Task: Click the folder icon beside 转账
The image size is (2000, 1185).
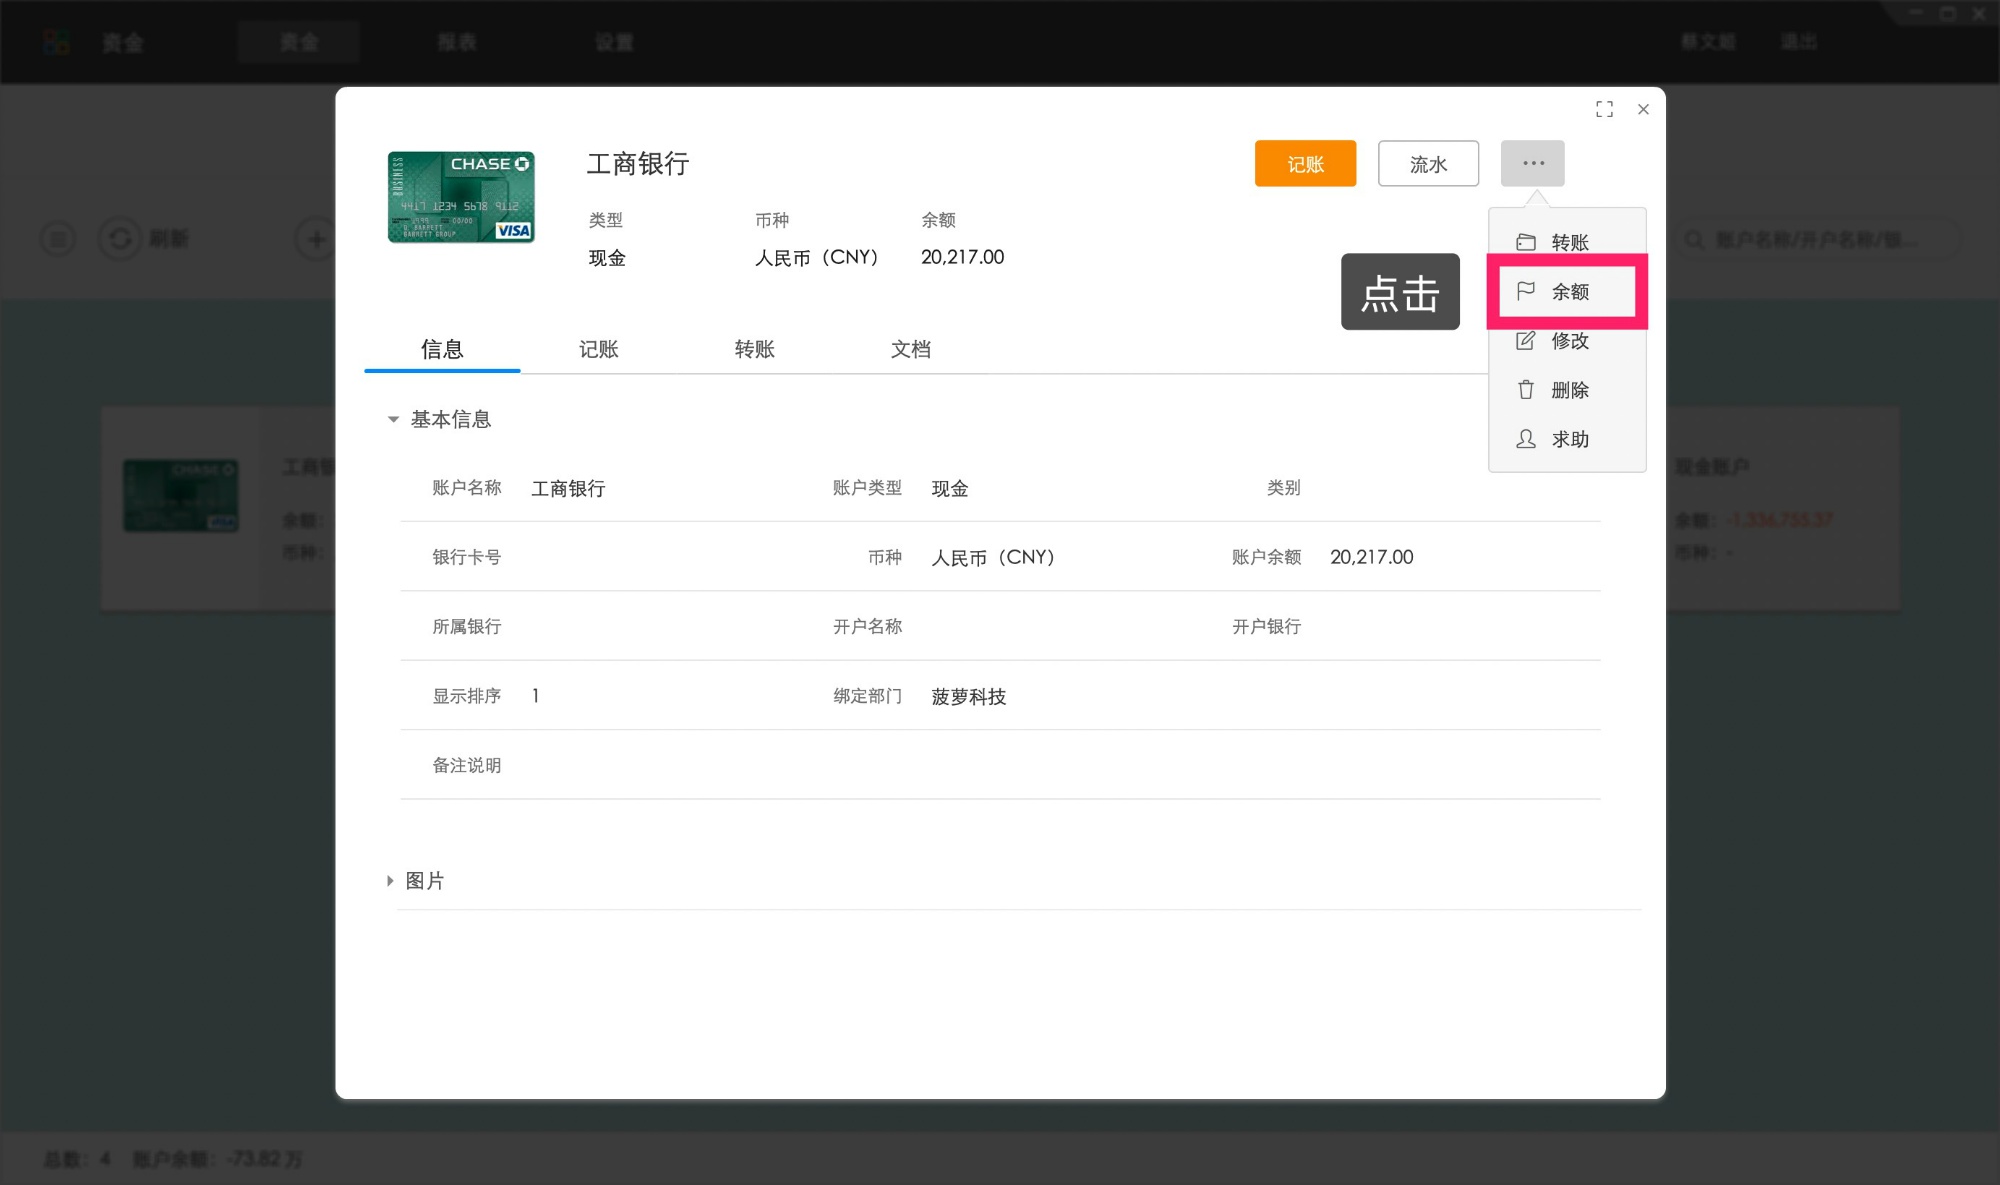Action: [1524, 241]
